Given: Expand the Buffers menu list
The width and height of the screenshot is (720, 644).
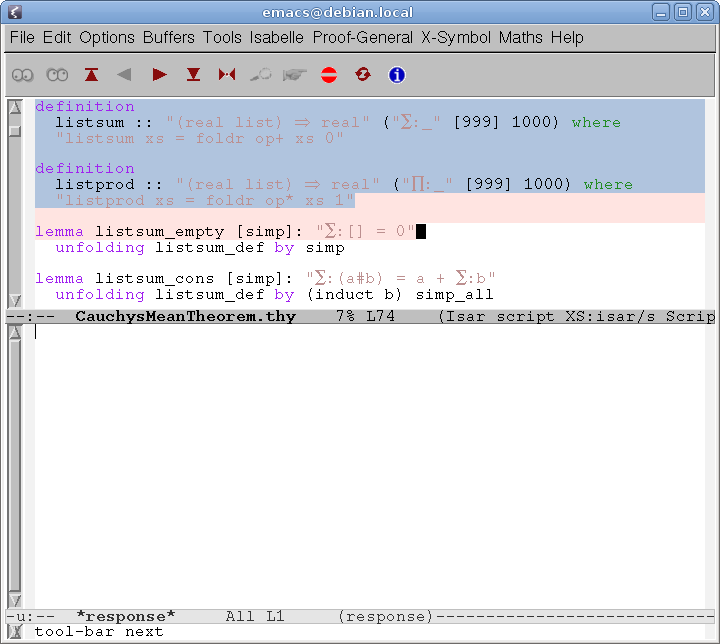Looking at the screenshot, I should click(x=169, y=38).
